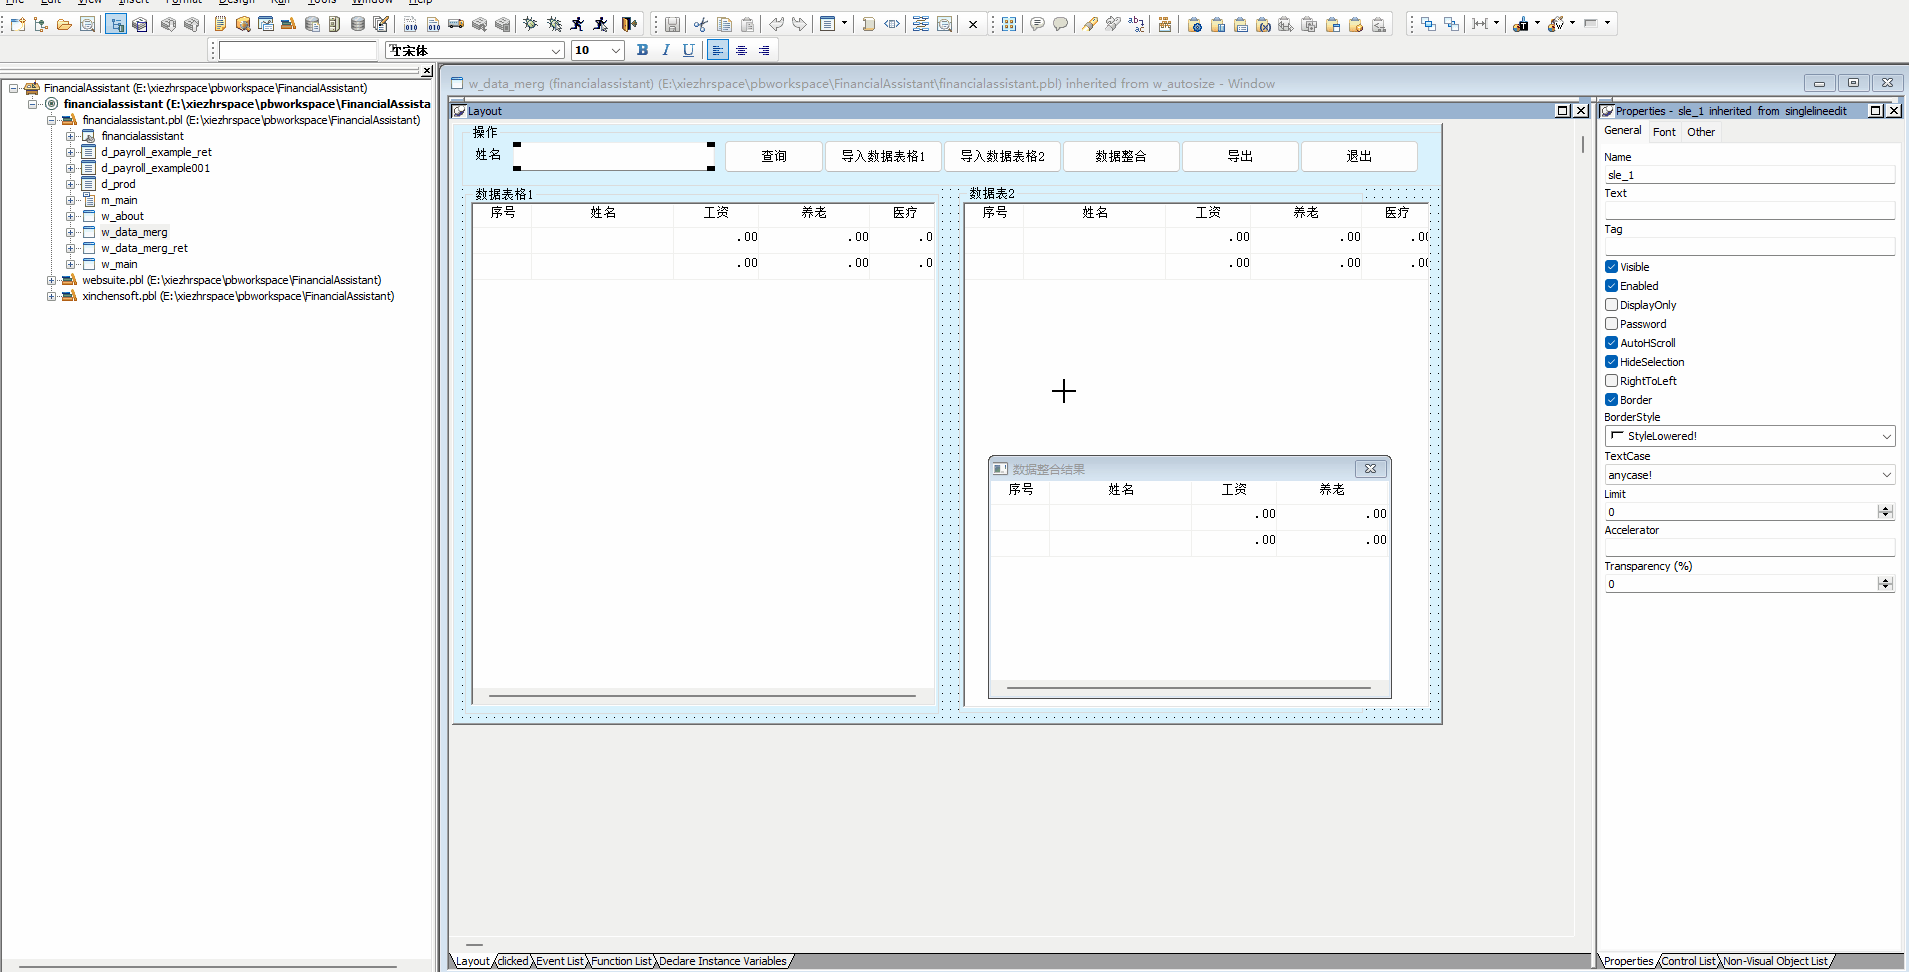1909x972 pixels.
Task: Click the Replace text 'ab ac' icon
Action: [1136, 24]
